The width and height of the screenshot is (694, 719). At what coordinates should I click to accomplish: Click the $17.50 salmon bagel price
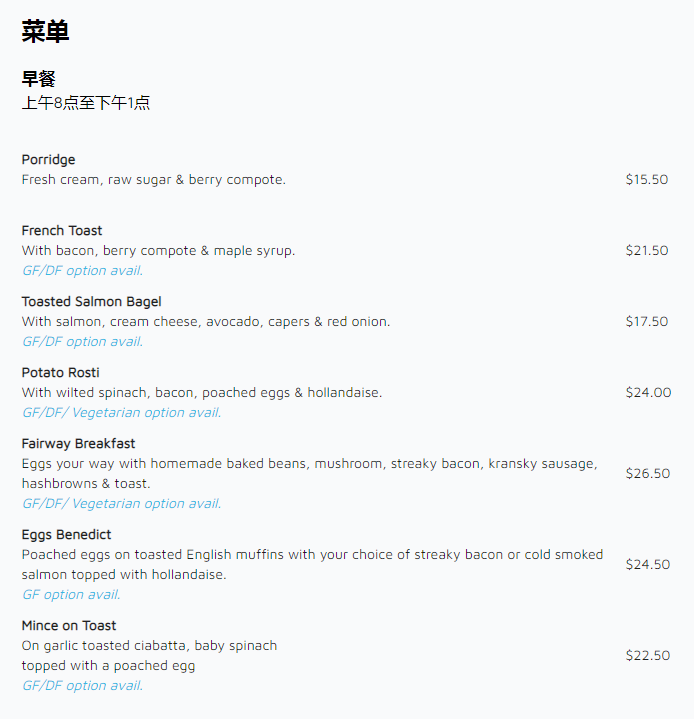(647, 322)
